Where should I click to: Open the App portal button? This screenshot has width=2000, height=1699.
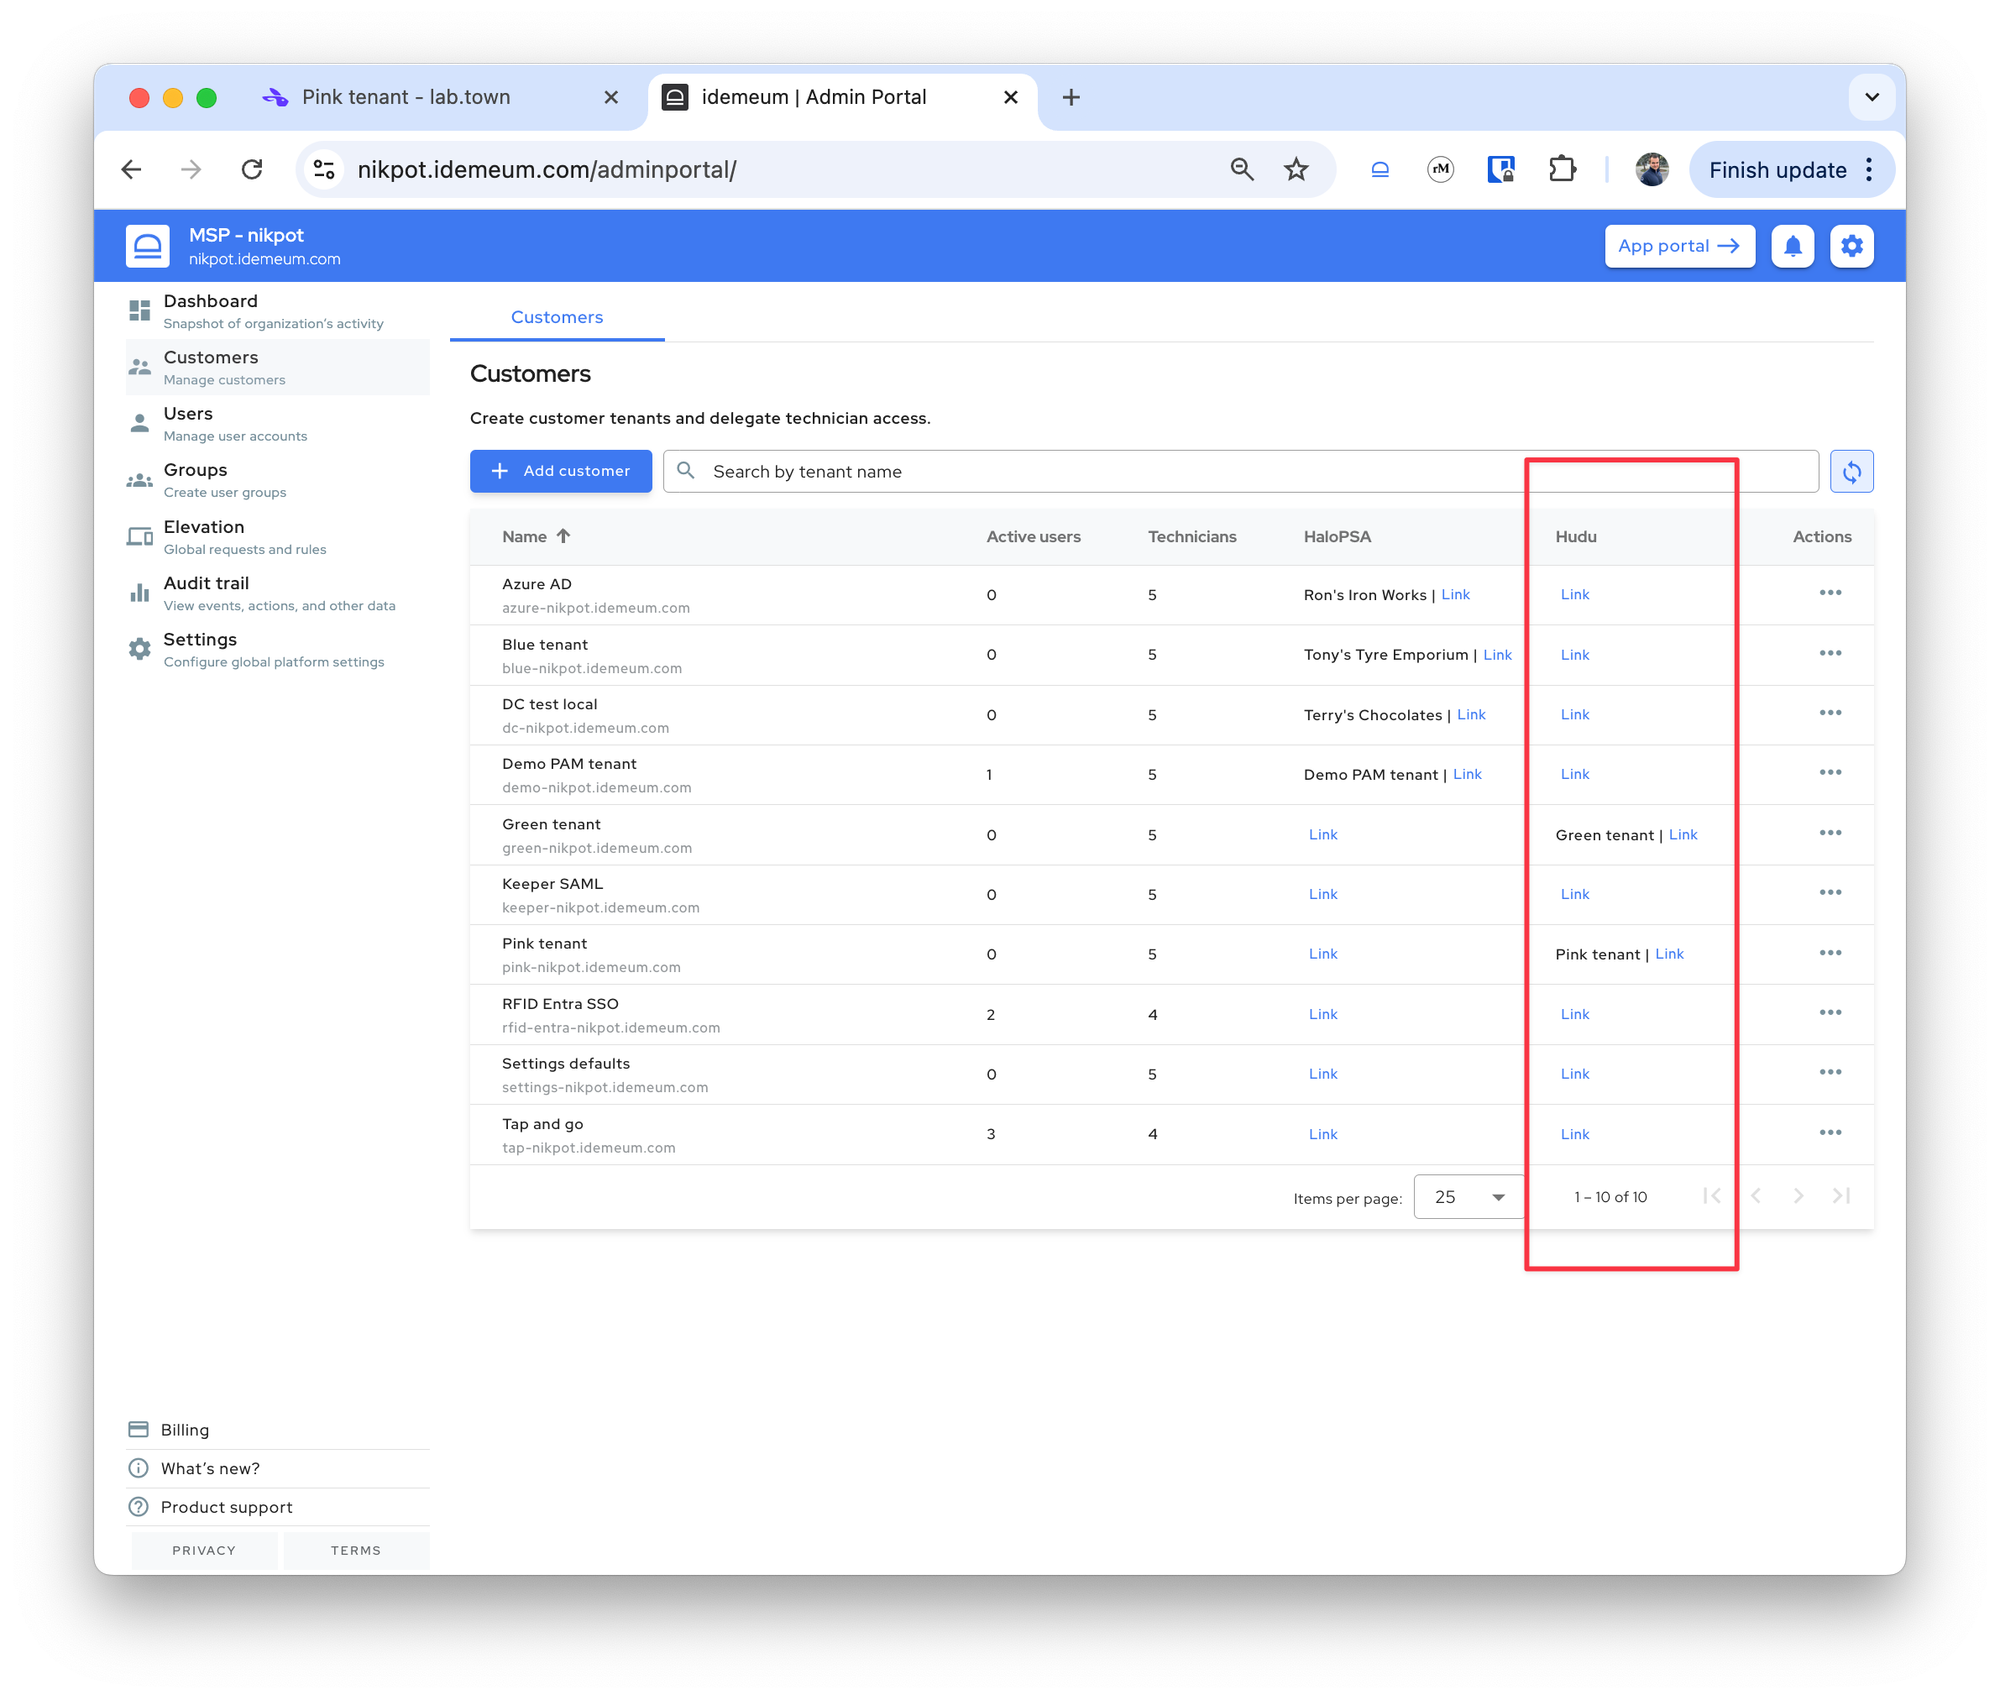pyautogui.click(x=1679, y=246)
